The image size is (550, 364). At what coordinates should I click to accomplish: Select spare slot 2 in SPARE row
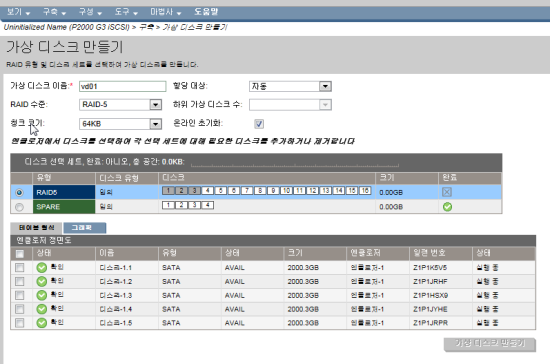coord(181,205)
